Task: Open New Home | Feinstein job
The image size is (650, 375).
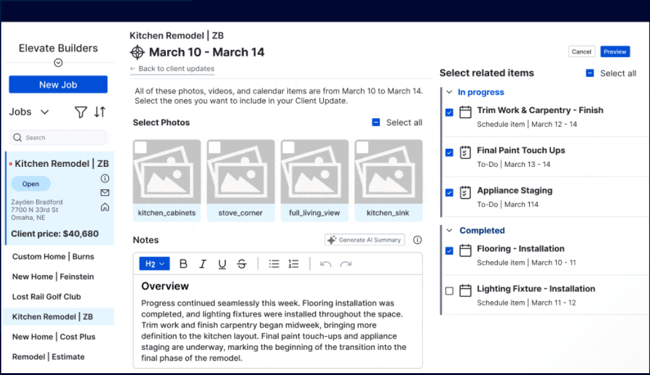Action: point(53,277)
